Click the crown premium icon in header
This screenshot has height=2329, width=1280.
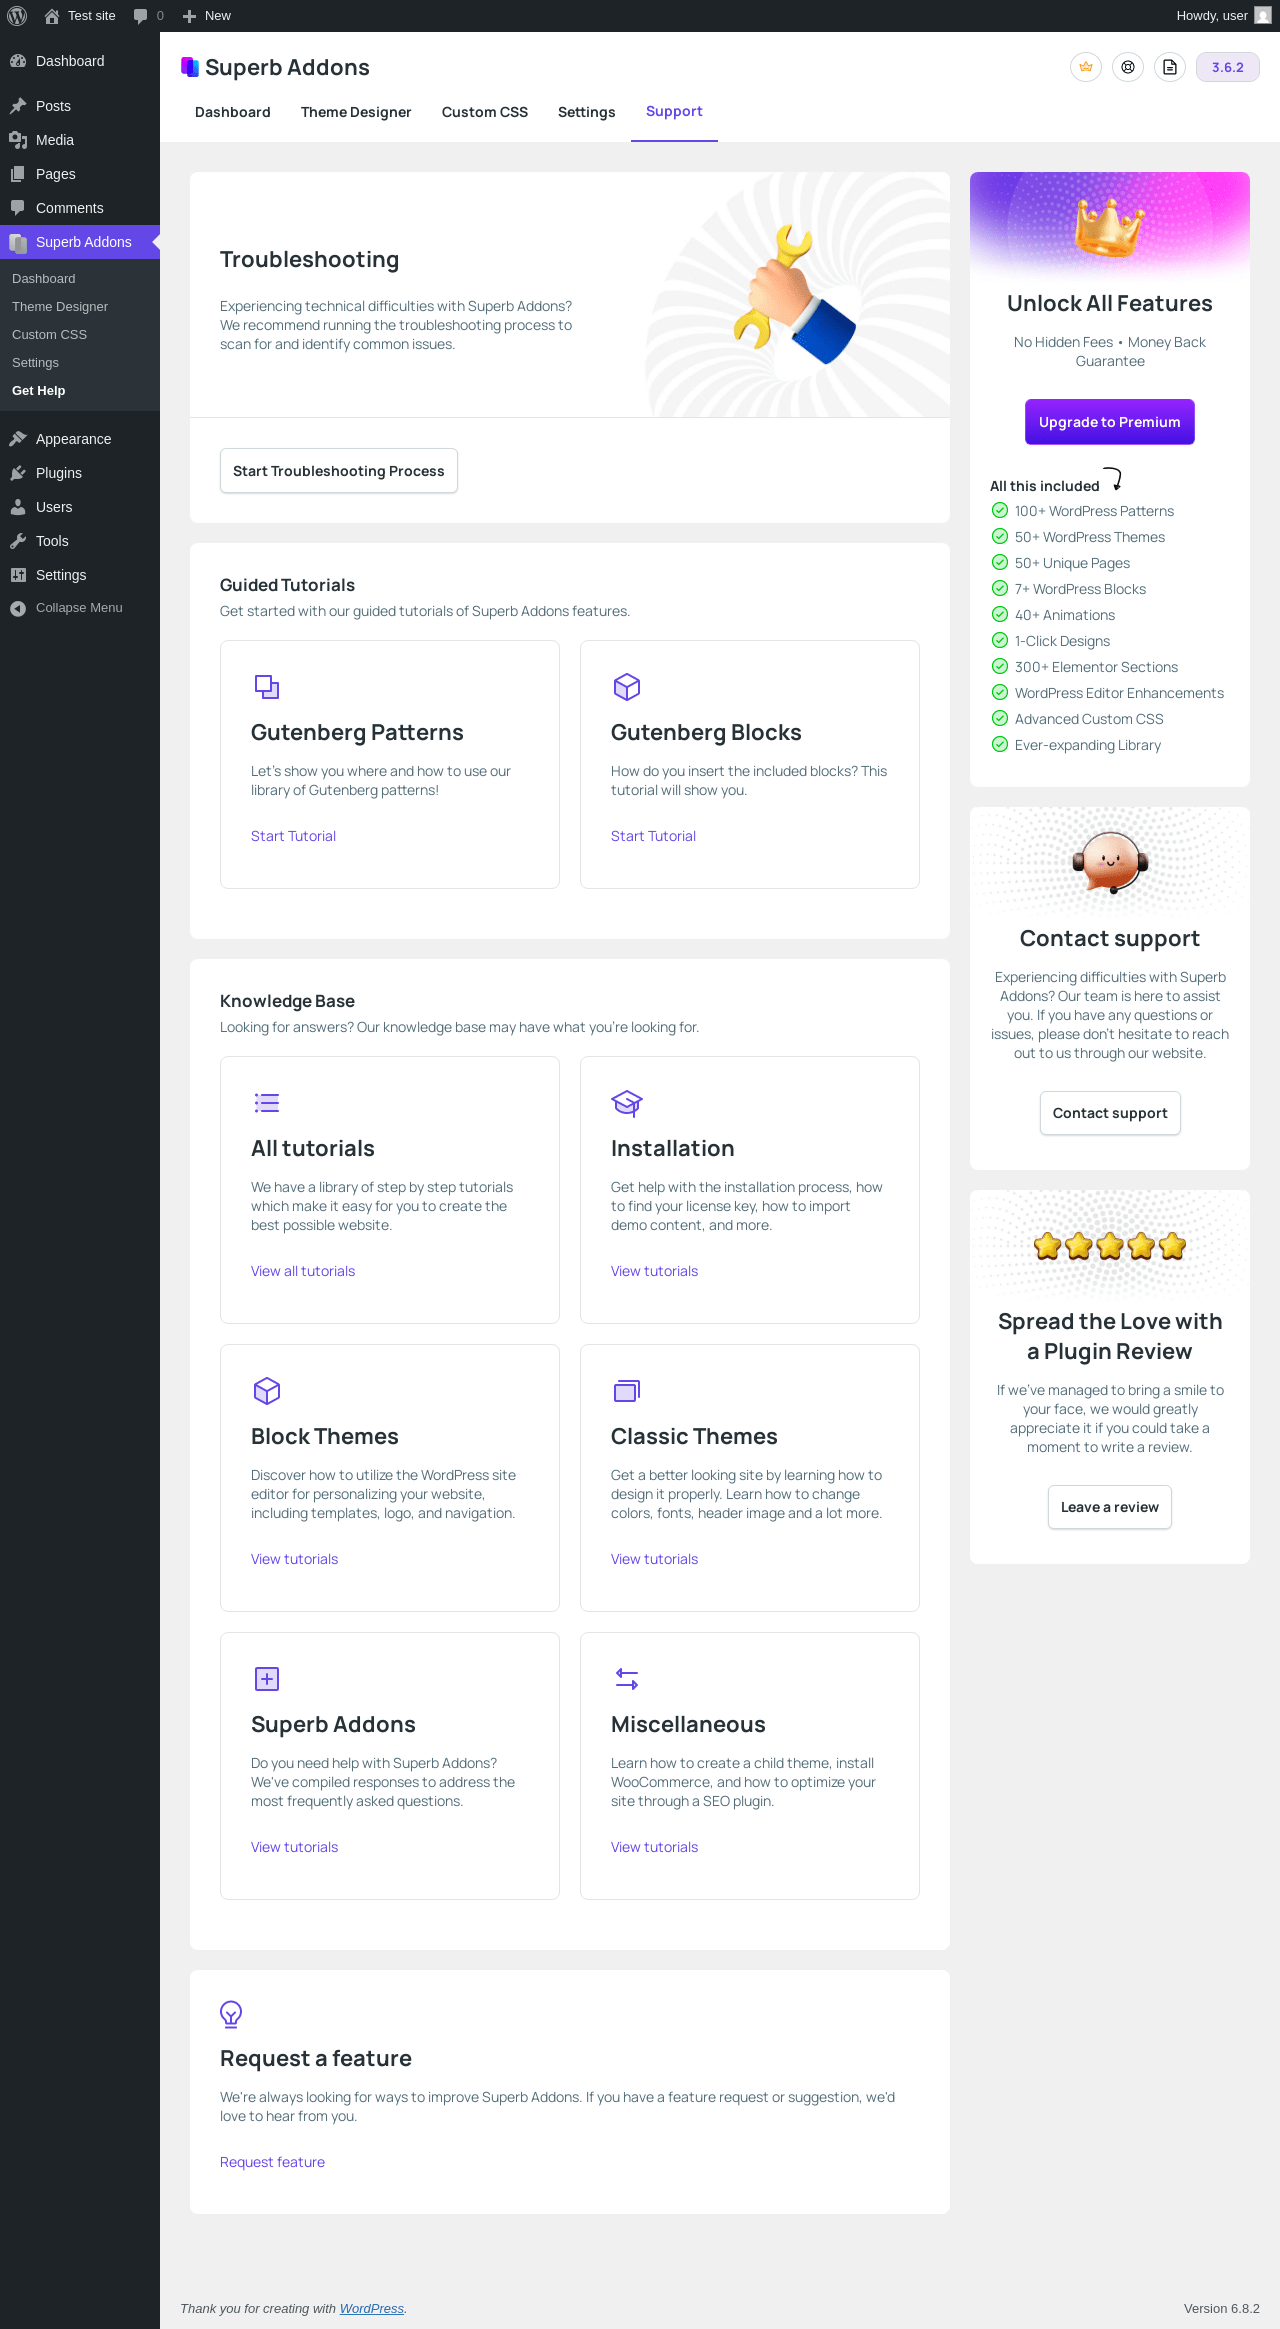(1086, 67)
